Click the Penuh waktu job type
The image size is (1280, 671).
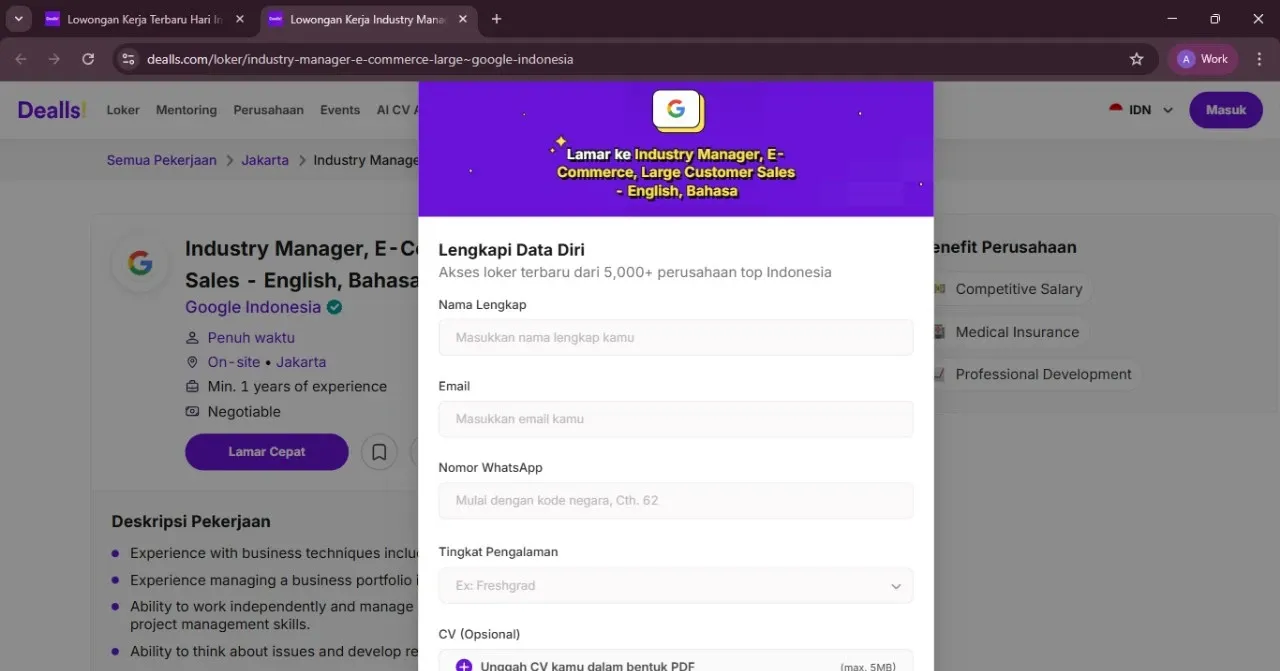tap(251, 338)
